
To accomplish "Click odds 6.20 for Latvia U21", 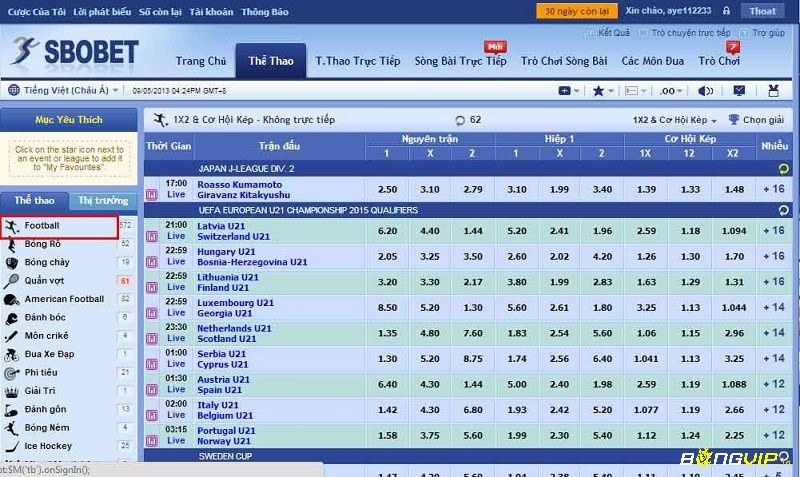I will 387,231.
